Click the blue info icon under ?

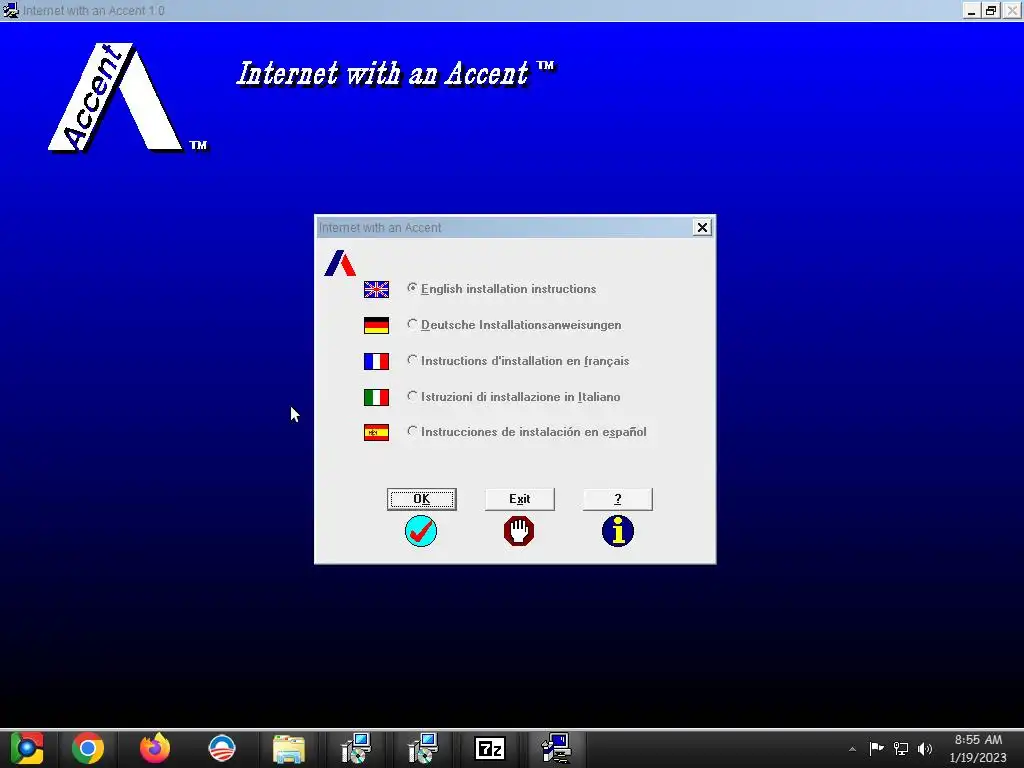pyautogui.click(x=618, y=531)
